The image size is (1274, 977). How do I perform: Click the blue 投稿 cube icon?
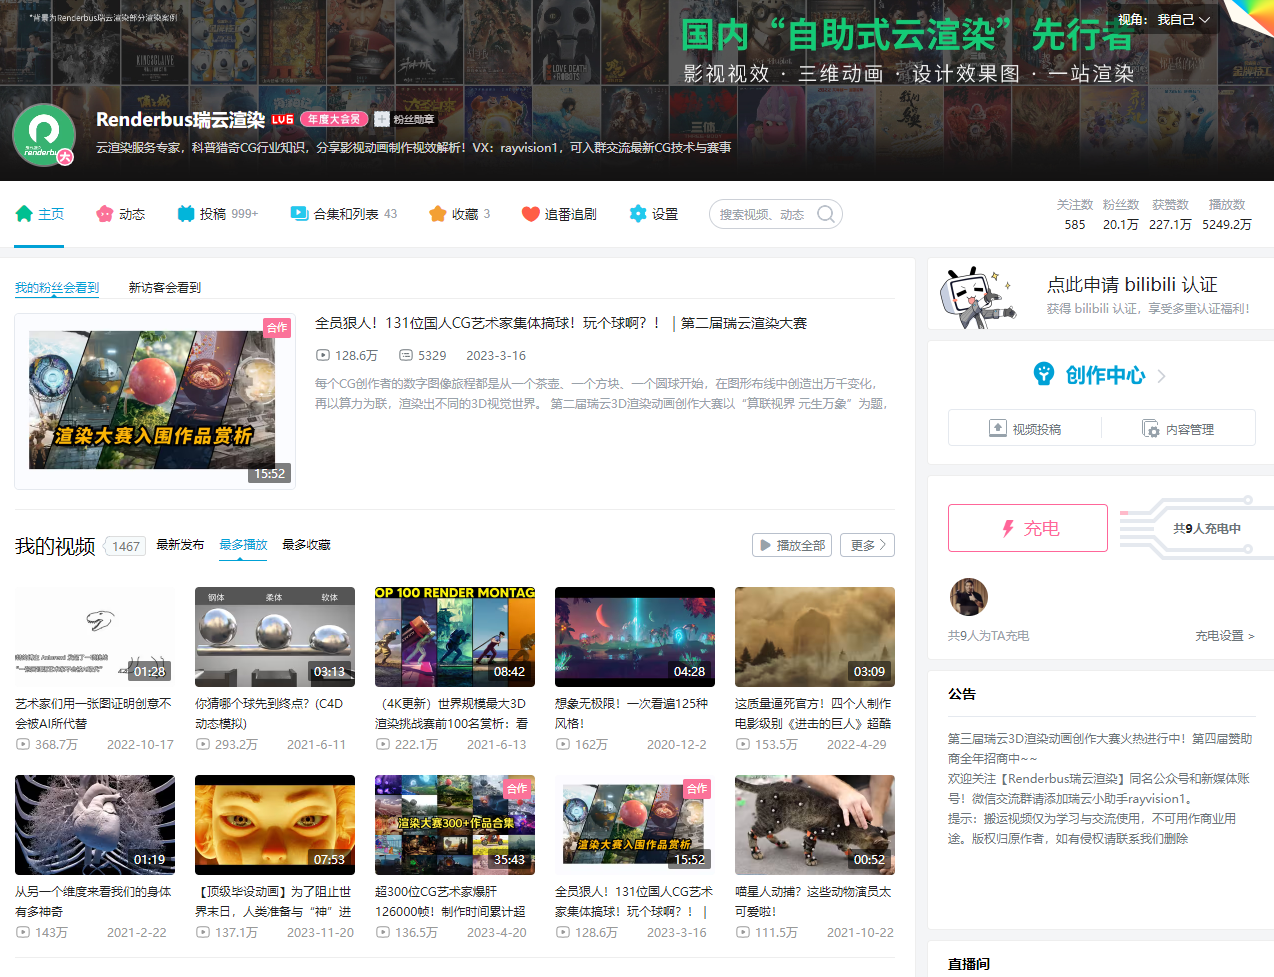[x=184, y=214]
